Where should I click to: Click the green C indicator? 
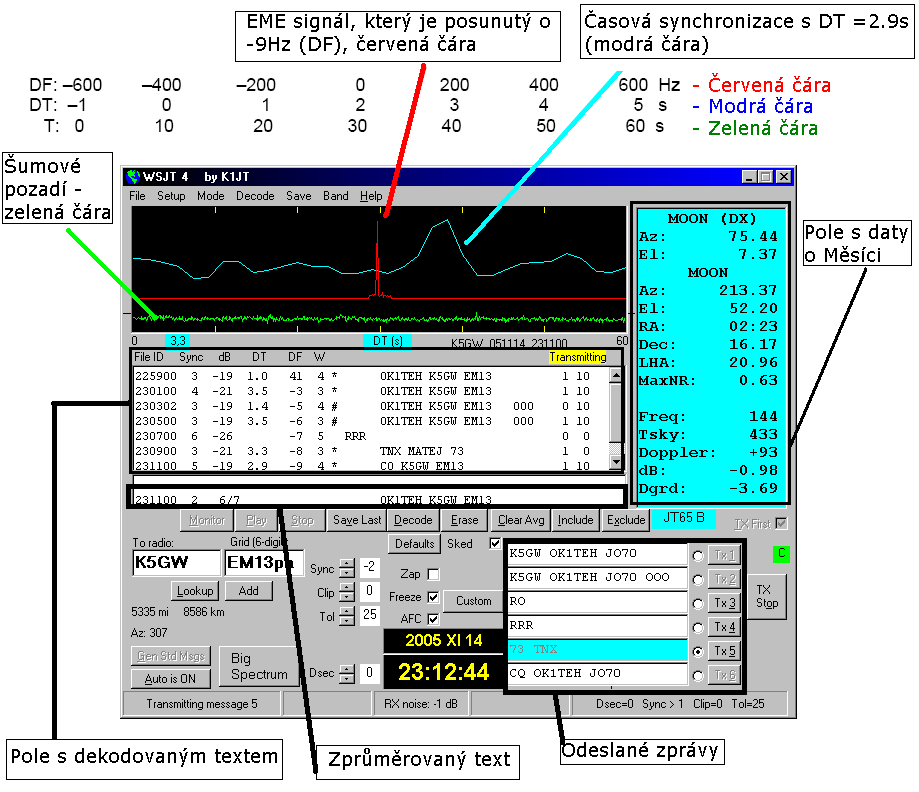point(781,553)
